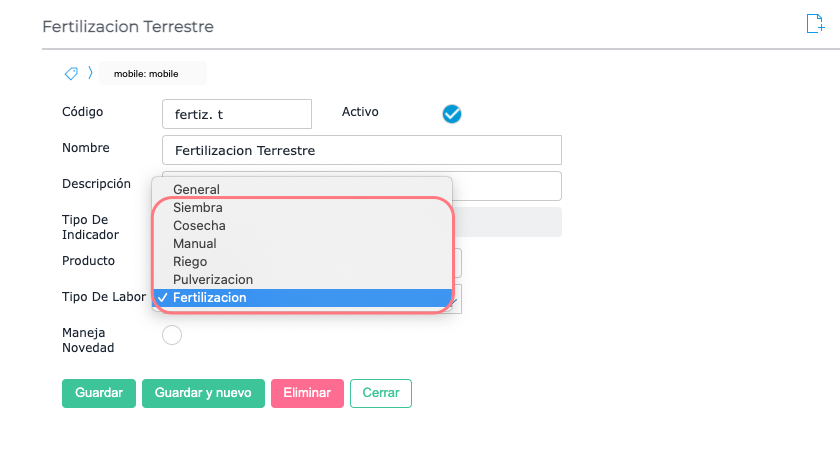
Task: Click the mobile: mobile tag chip
Action: click(x=153, y=73)
